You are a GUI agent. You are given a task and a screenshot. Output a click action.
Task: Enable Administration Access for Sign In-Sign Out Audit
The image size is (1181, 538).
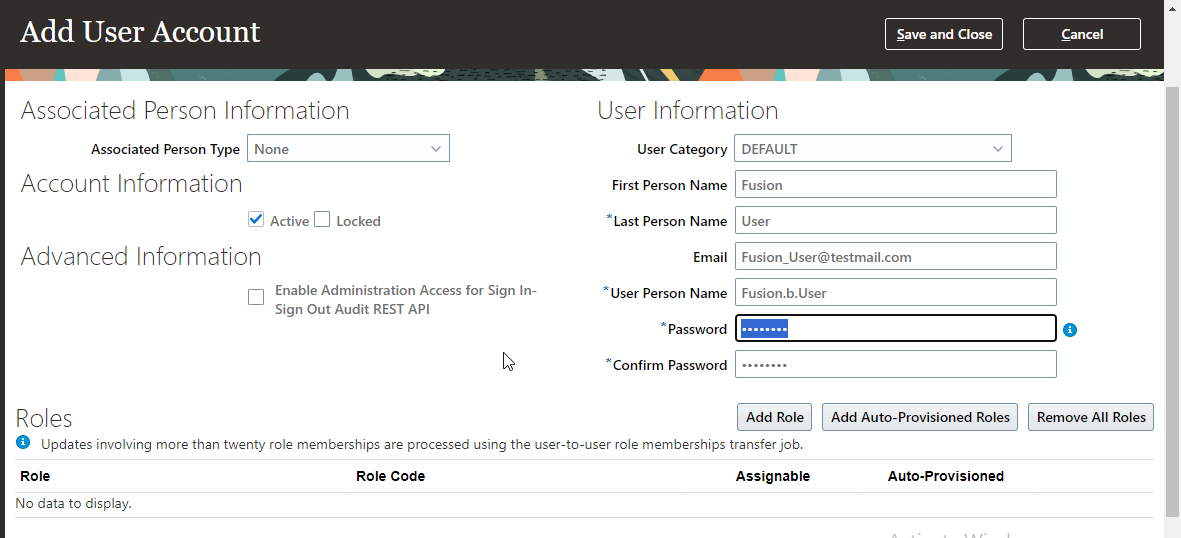(256, 297)
